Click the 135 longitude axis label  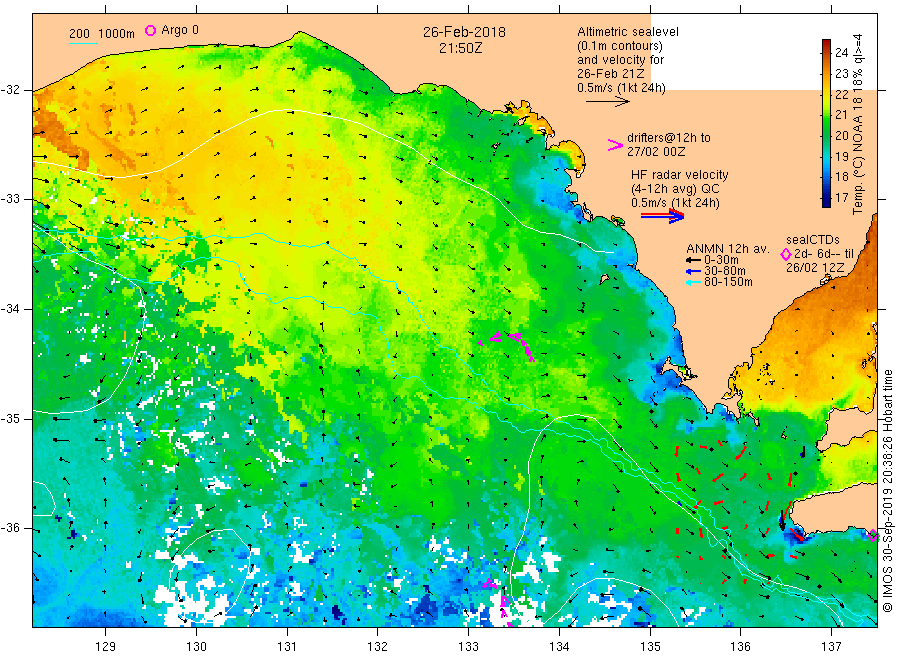[650, 646]
